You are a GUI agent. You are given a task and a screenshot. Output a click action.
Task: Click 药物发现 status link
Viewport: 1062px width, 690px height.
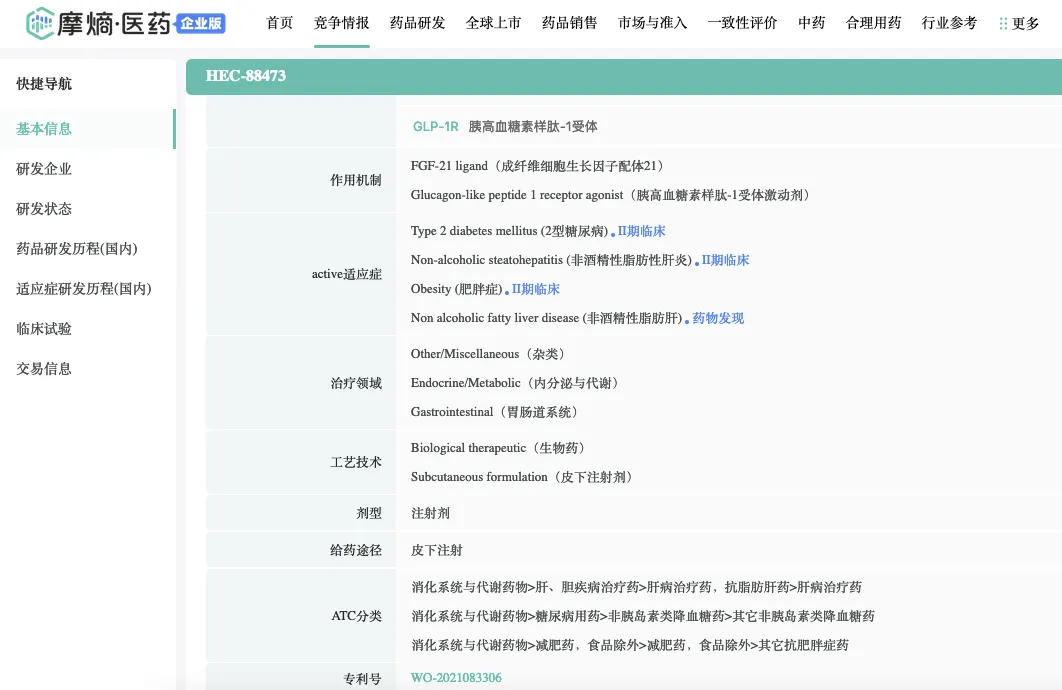point(718,318)
